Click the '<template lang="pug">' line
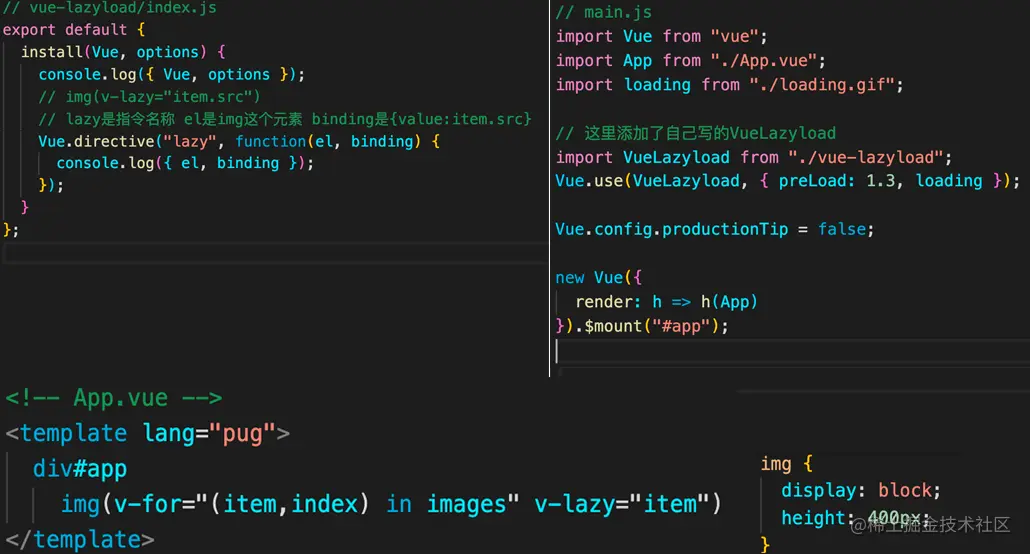1030x554 pixels. click(x=148, y=433)
